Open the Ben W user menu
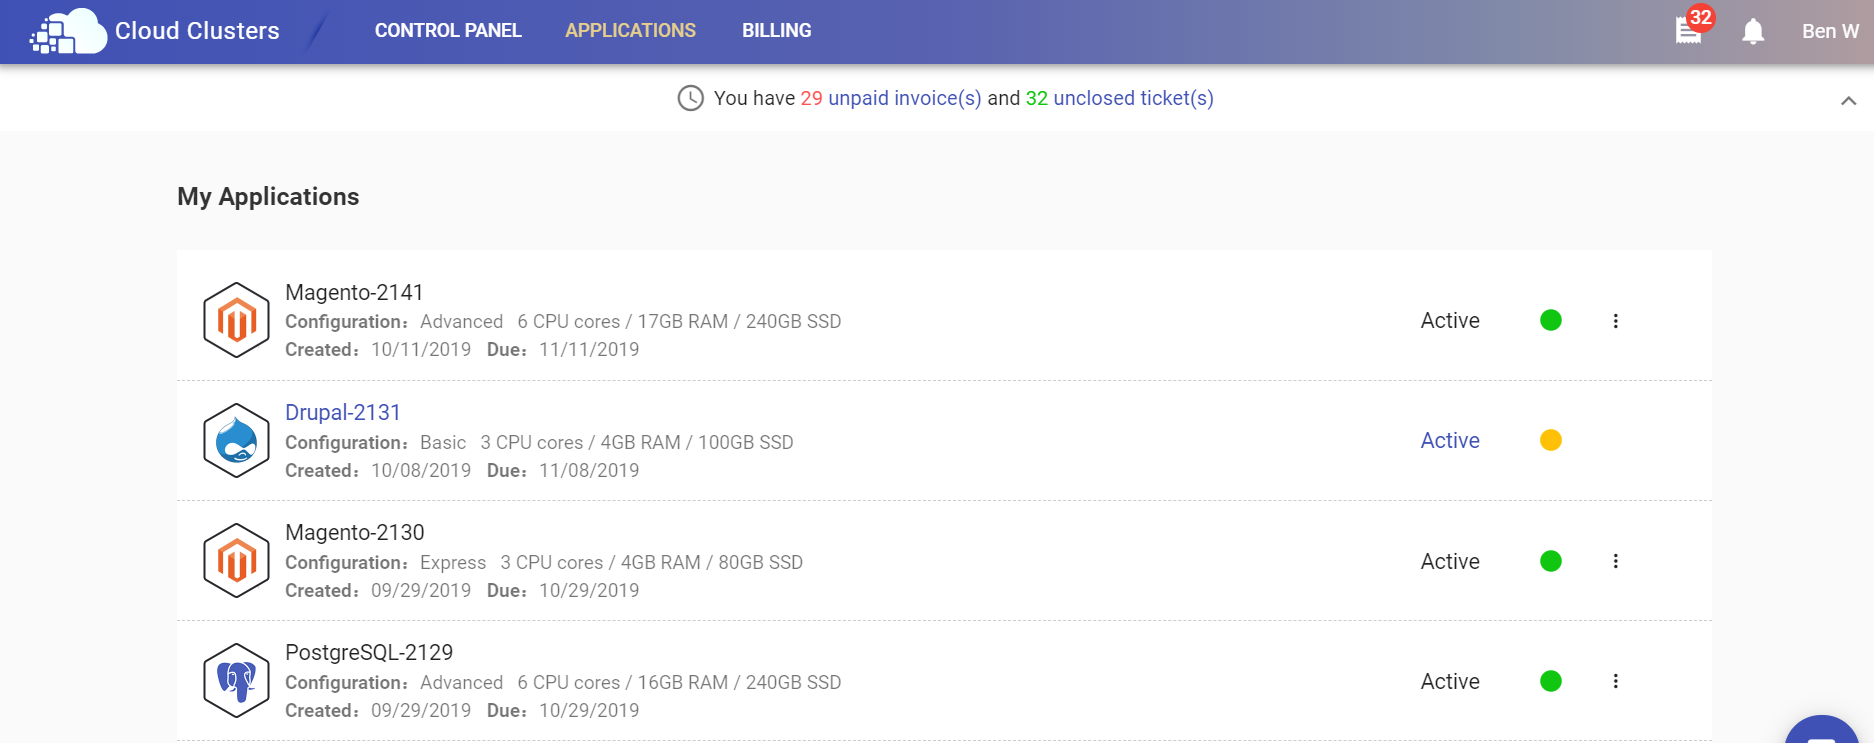Viewport: 1874px width, 743px height. click(1830, 31)
